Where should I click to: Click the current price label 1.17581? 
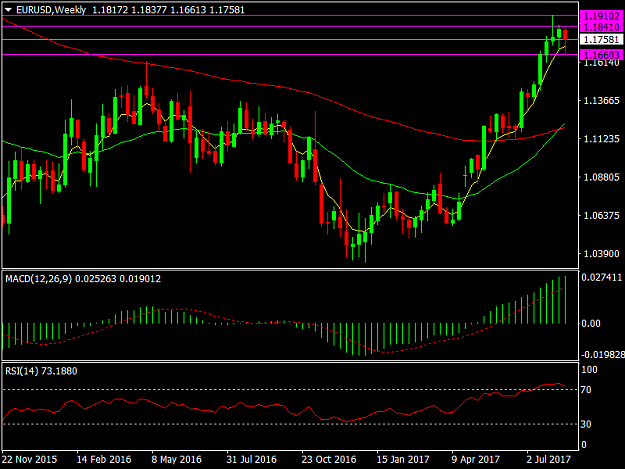coord(601,39)
